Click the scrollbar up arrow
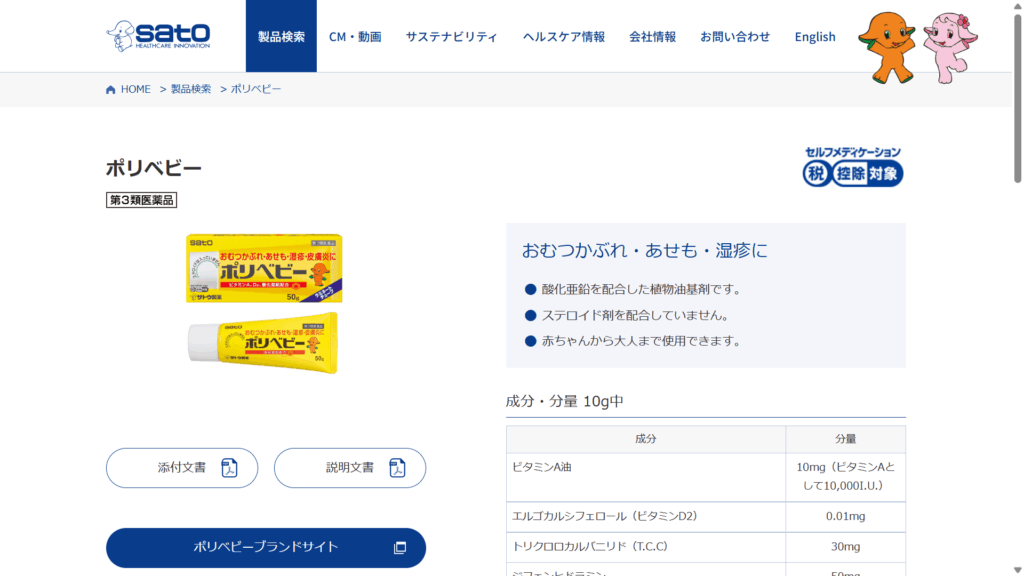This screenshot has width=1024, height=576. pos(1017,6)
